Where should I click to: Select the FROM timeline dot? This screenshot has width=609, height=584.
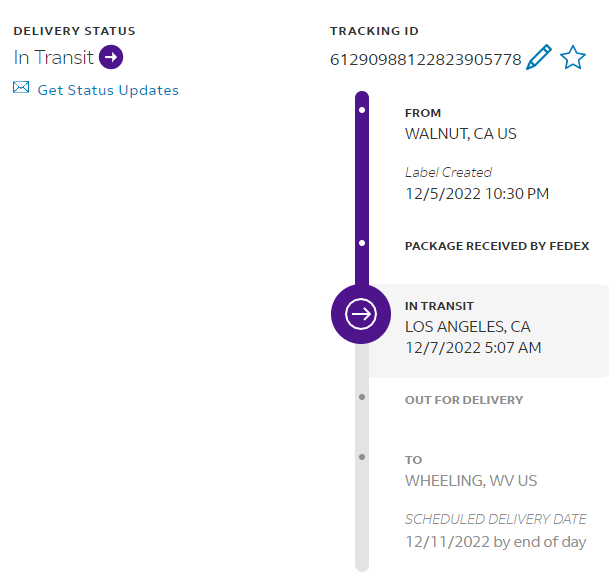(x=361, y=110)
